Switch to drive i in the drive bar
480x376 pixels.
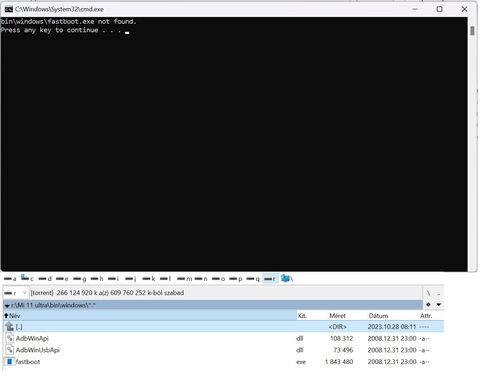[x=114, y=279]
